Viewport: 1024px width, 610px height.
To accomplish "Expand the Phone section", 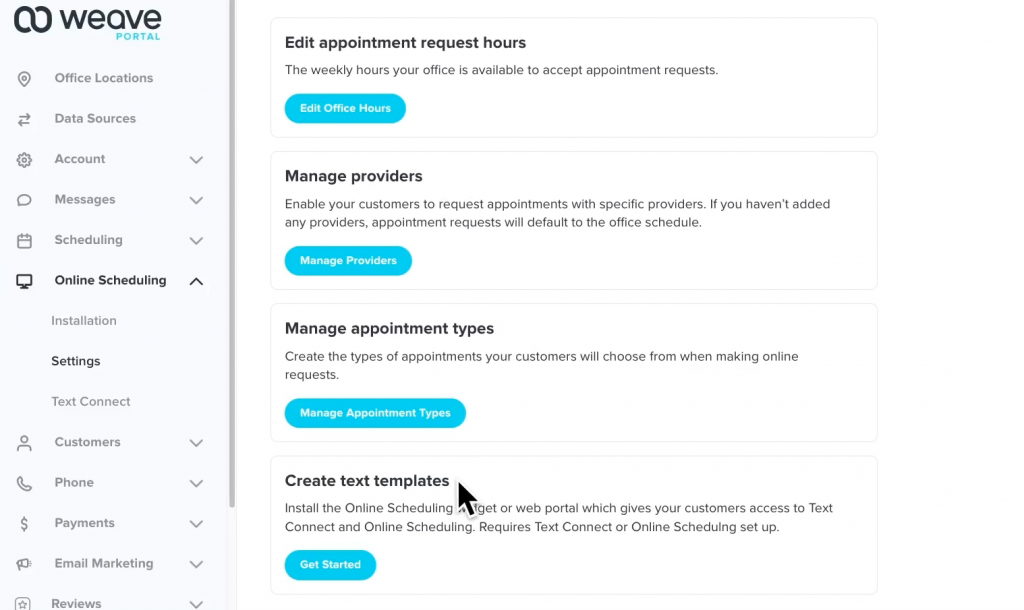I will pyautogui.click(x=196, y=483).
